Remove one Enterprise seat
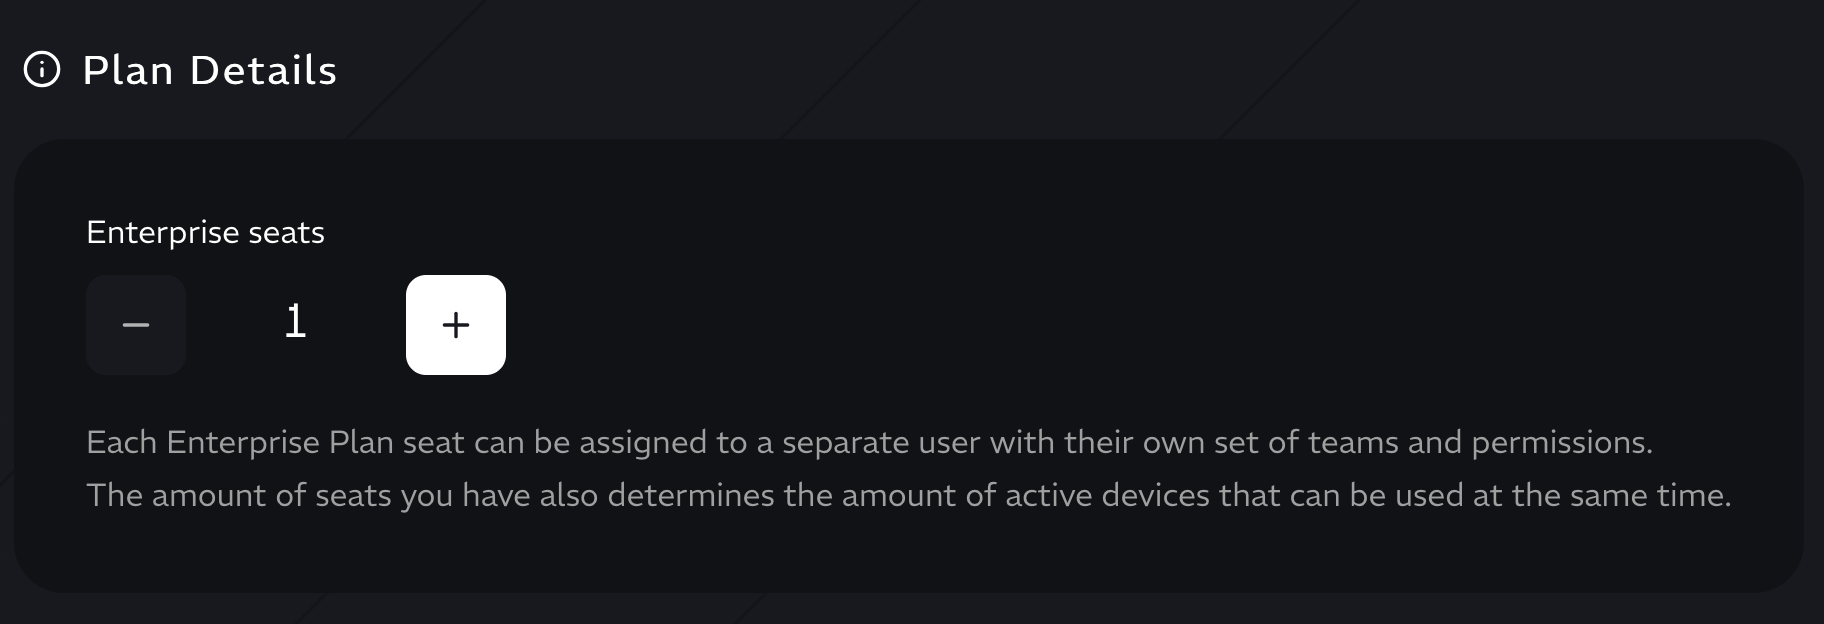The width and height of the screenshot is (1824, 624). pos(136,325)
